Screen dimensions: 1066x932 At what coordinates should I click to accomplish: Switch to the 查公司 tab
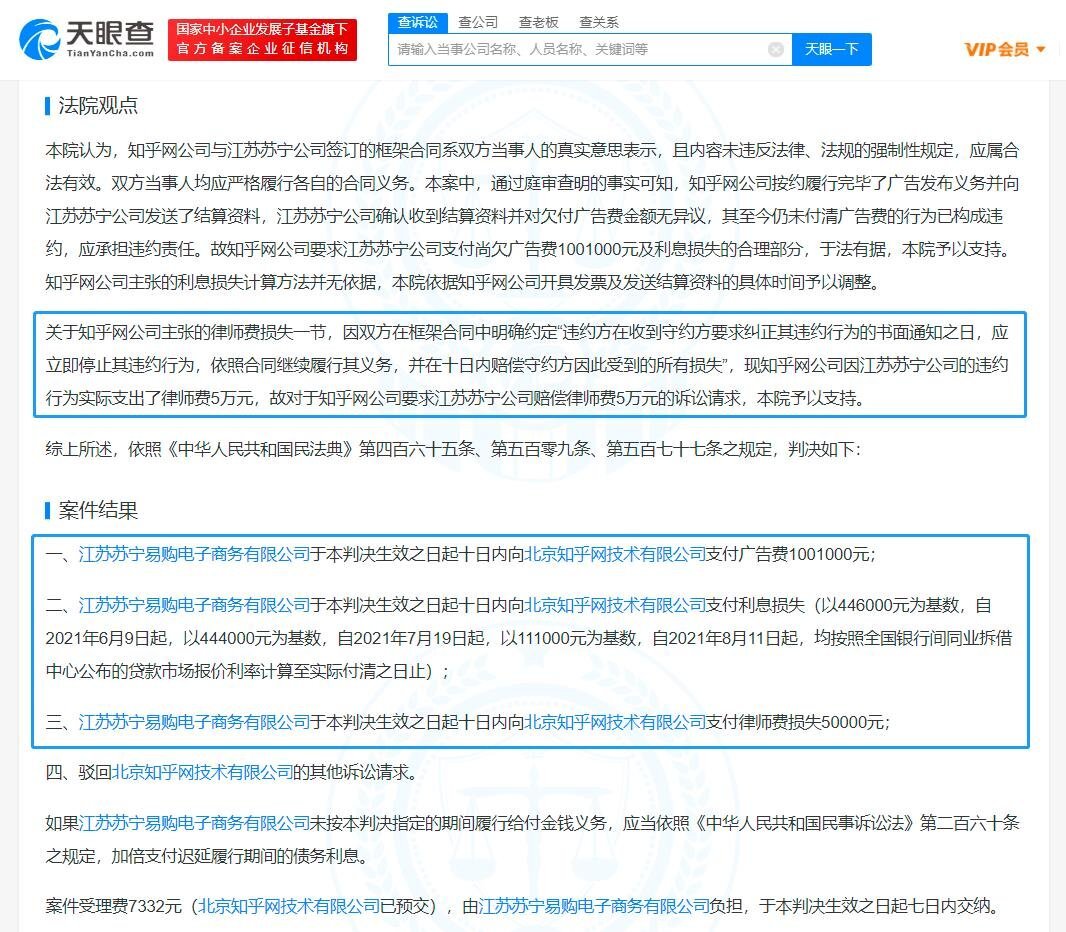point(478,22)
